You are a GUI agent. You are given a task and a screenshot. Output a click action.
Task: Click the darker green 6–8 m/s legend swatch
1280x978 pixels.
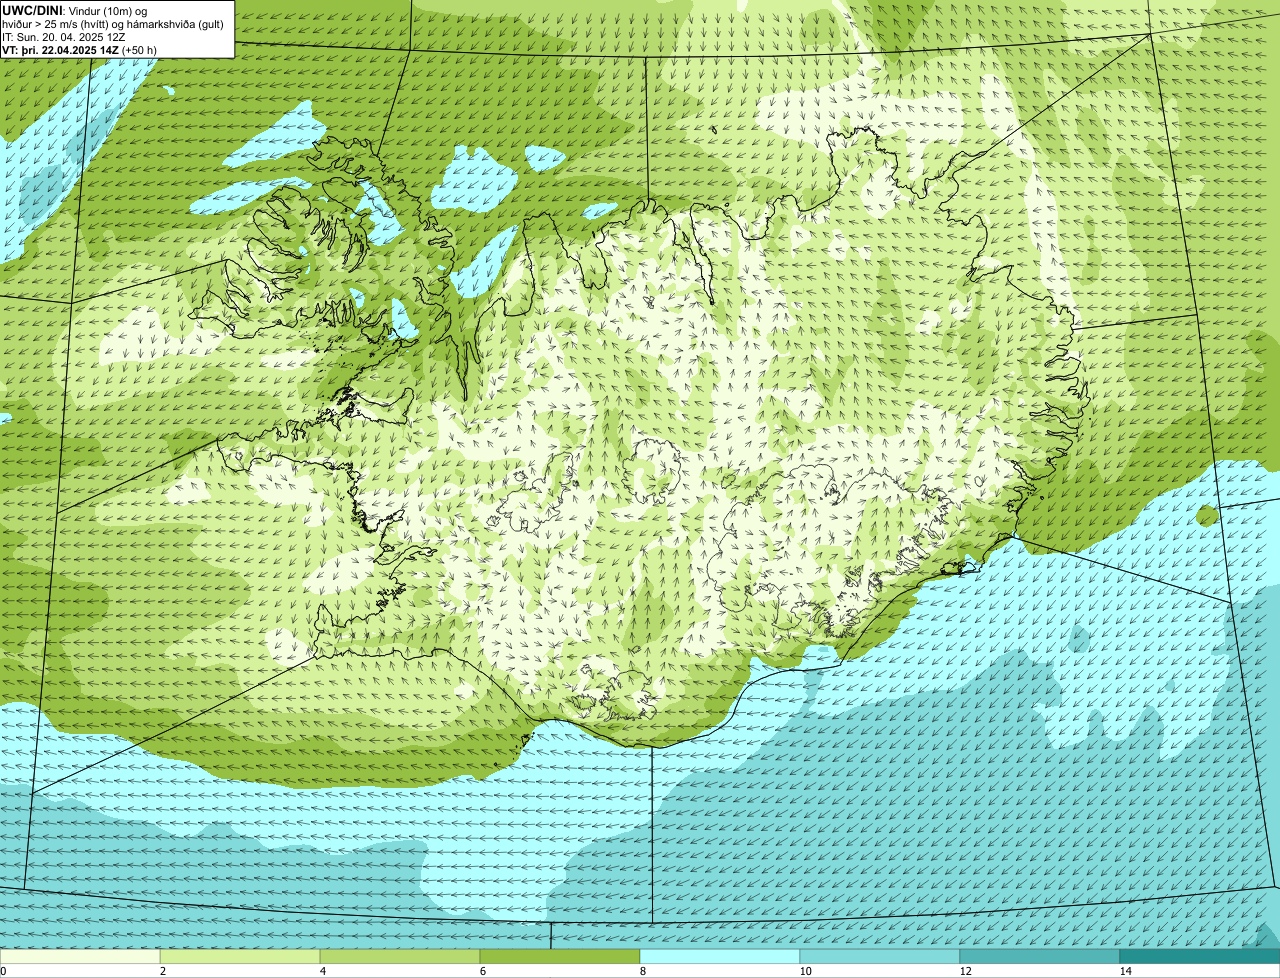coord(560,956)
